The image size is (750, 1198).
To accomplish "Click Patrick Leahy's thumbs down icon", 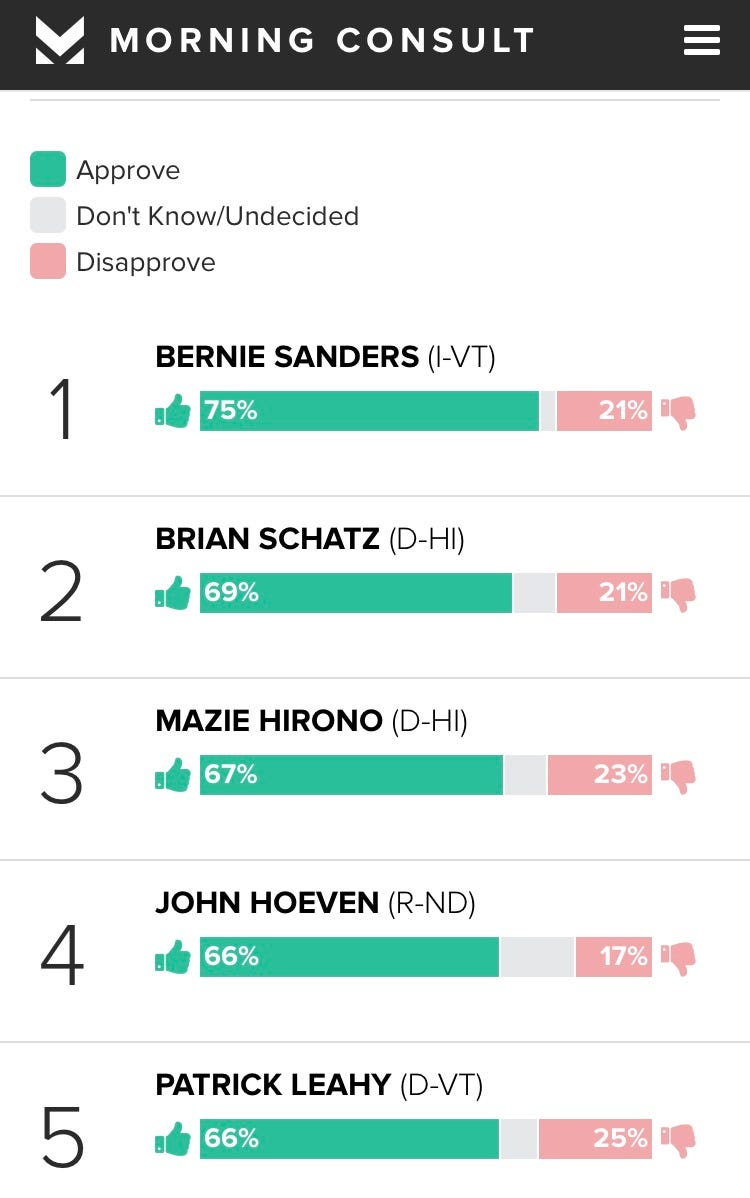I will 678,1140.
